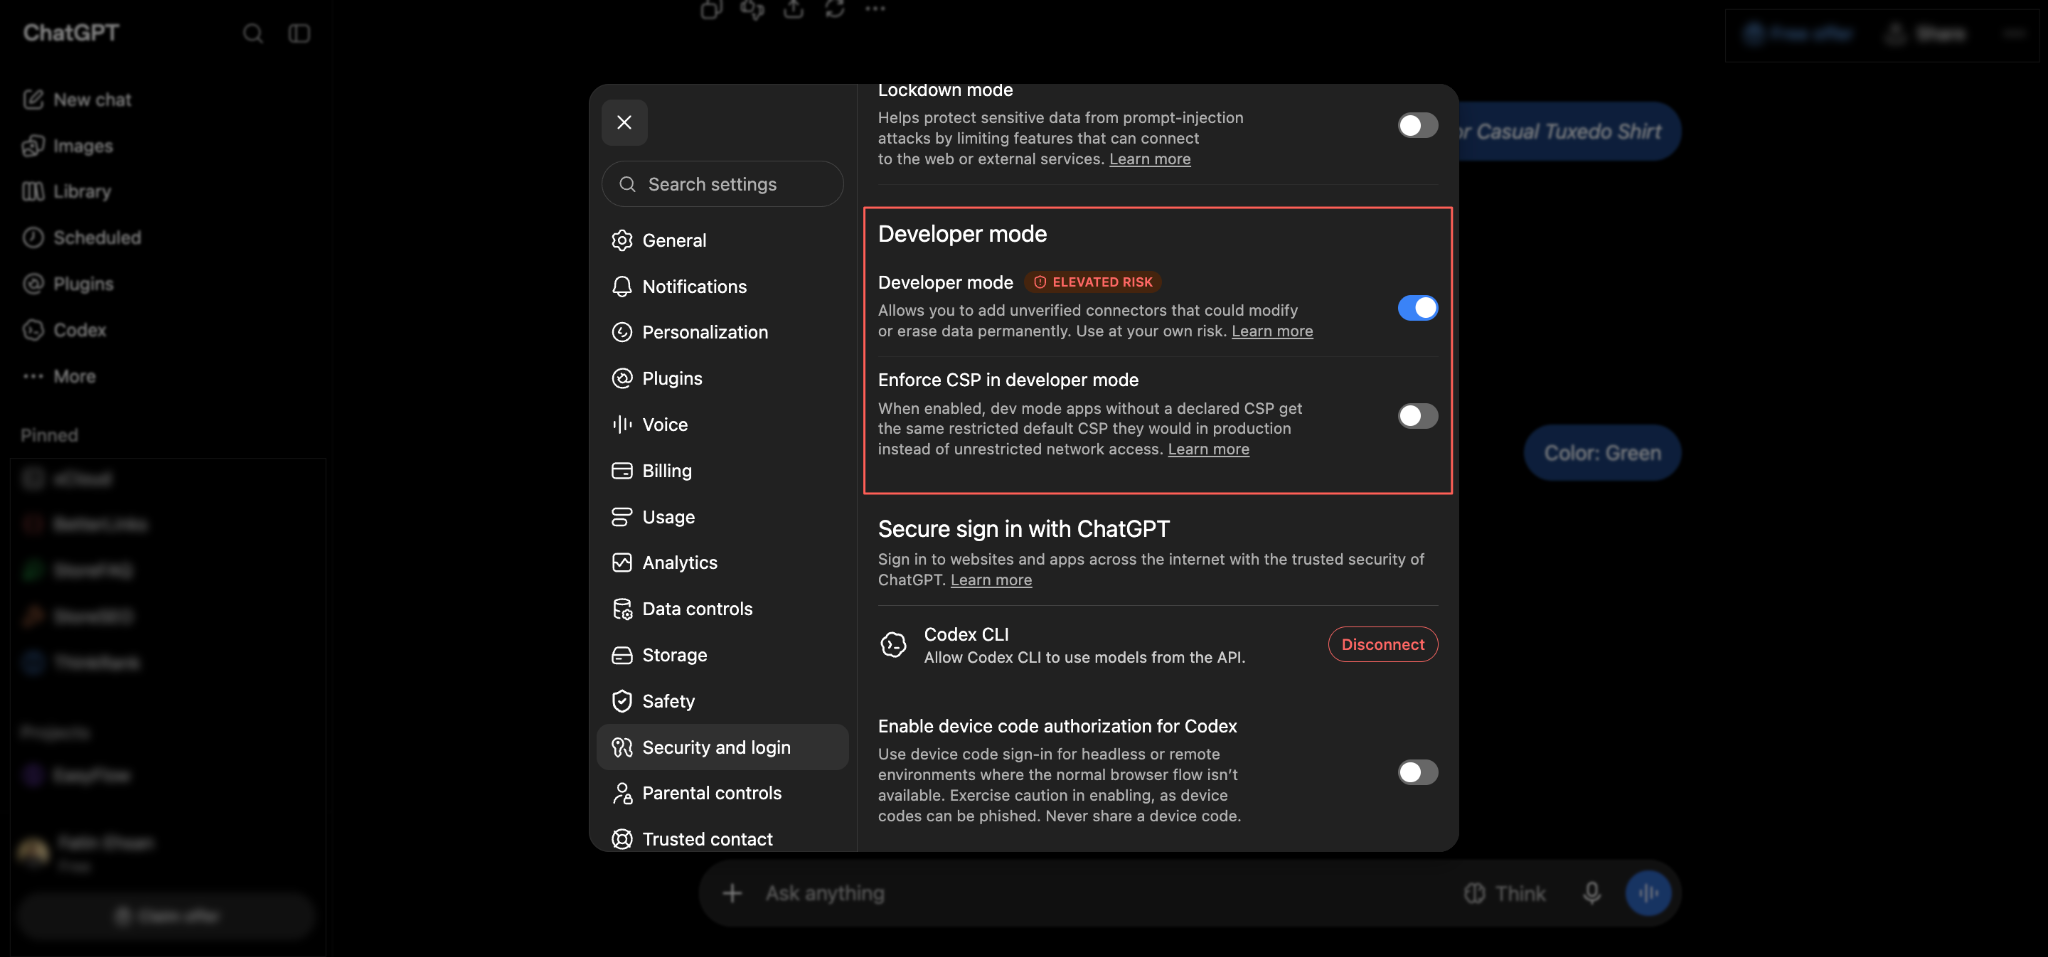Click the search icon in ChatGPT sidebar
The image size is (2048, 957).
click(x=253, y=33)
